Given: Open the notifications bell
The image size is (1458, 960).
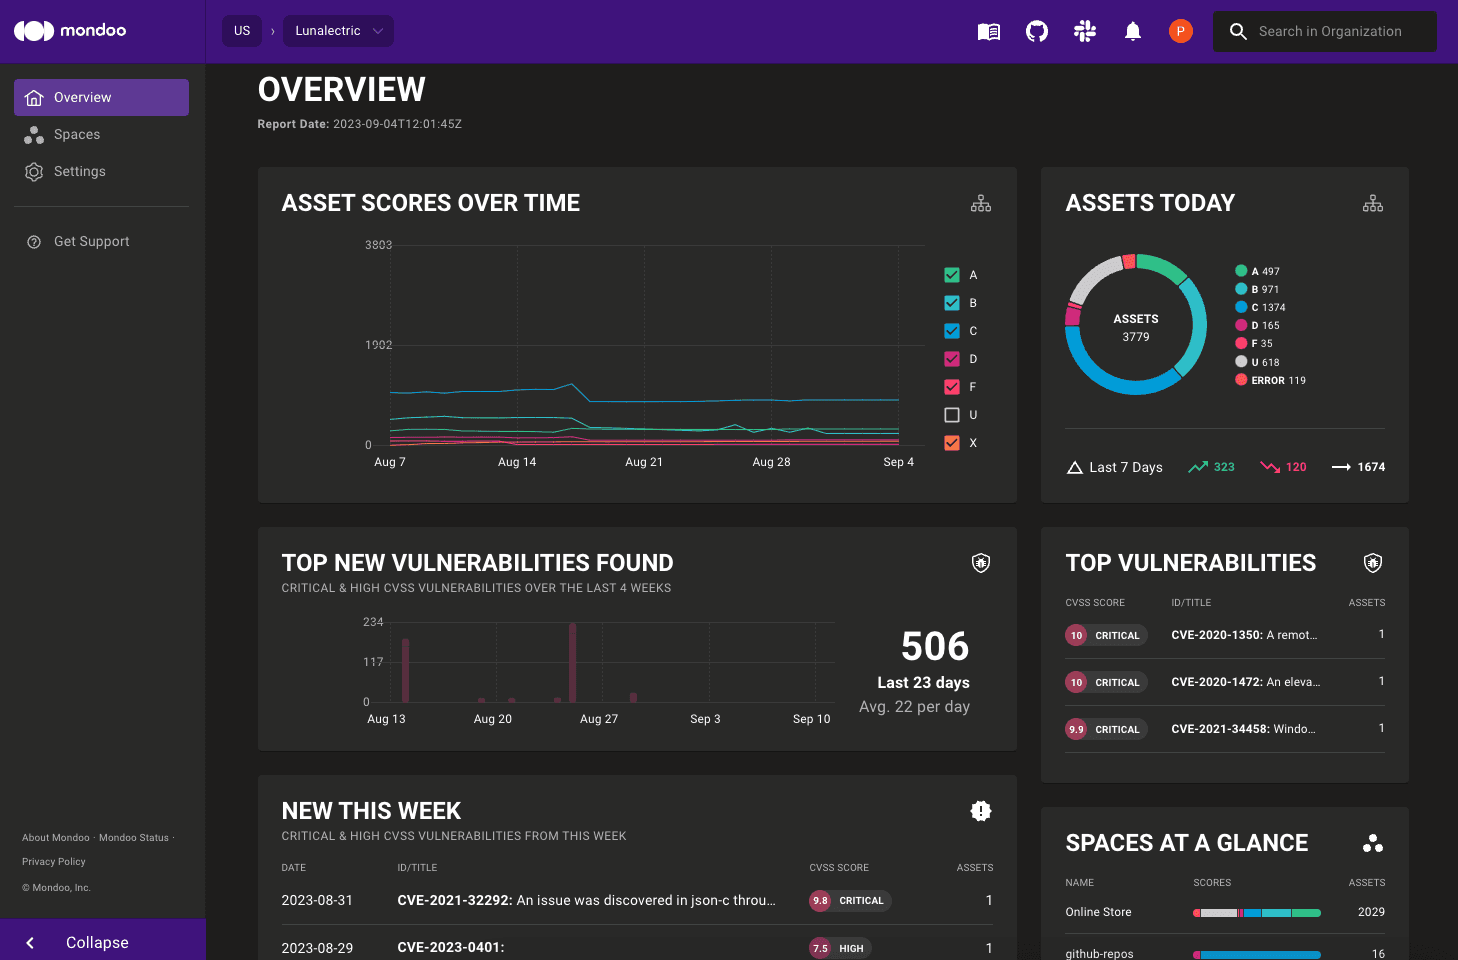Looking at the screenshot, I should pos(1133,32).
